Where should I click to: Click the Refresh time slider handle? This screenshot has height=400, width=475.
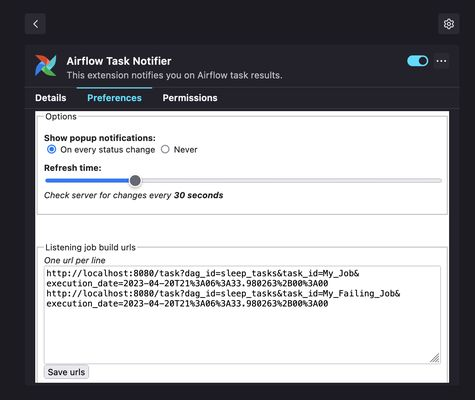tap(135, 181)
